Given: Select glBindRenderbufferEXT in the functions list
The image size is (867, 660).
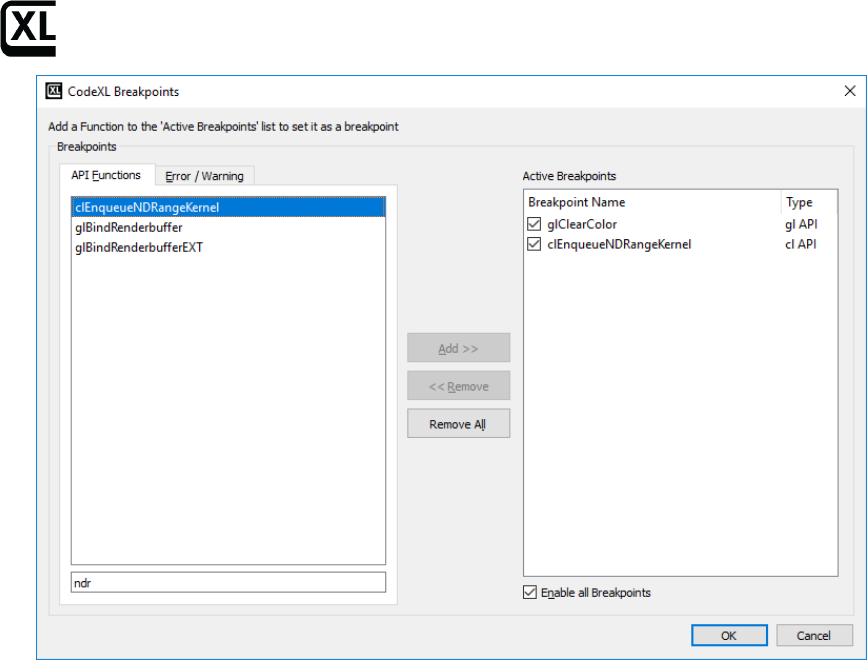Looking at the screenshot, I should (x=228, y=247).
